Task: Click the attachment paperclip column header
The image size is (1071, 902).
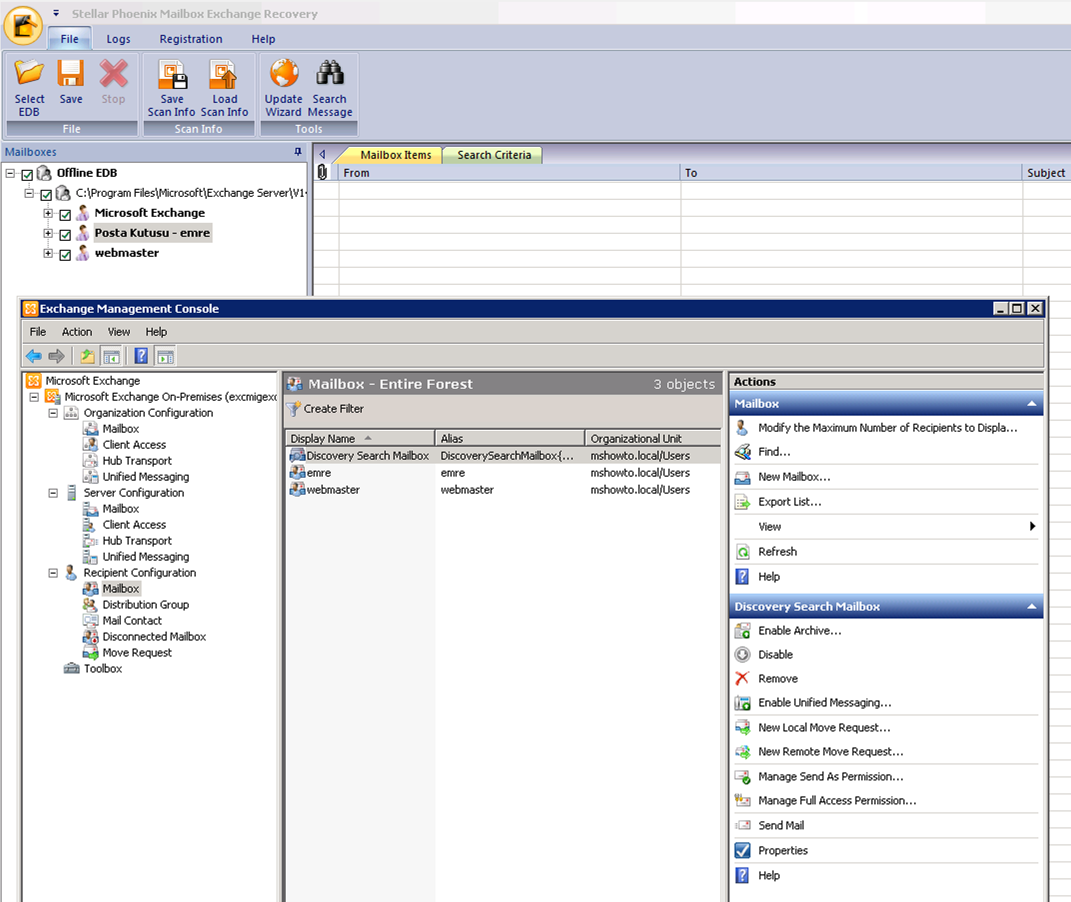Action: [x=322, y=172]
